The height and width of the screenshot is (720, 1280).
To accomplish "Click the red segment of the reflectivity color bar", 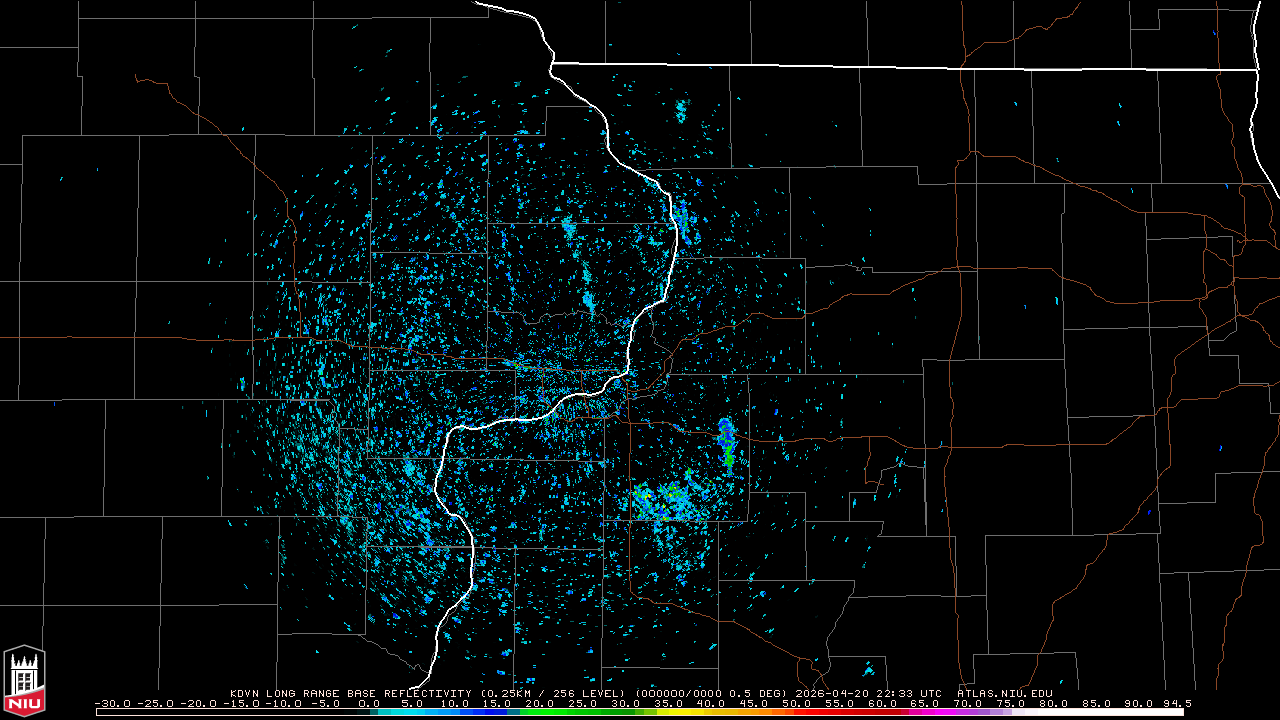I will (x=850, y=712).
